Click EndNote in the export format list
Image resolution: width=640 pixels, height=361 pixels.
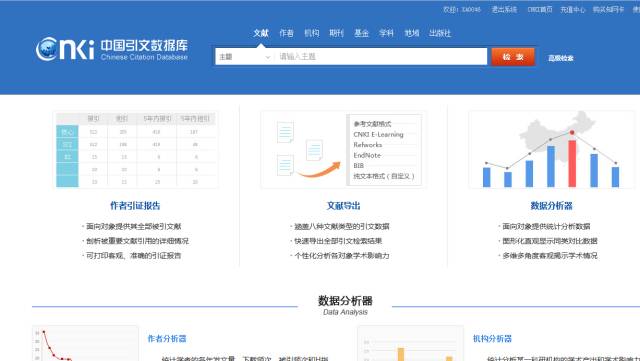367,155
